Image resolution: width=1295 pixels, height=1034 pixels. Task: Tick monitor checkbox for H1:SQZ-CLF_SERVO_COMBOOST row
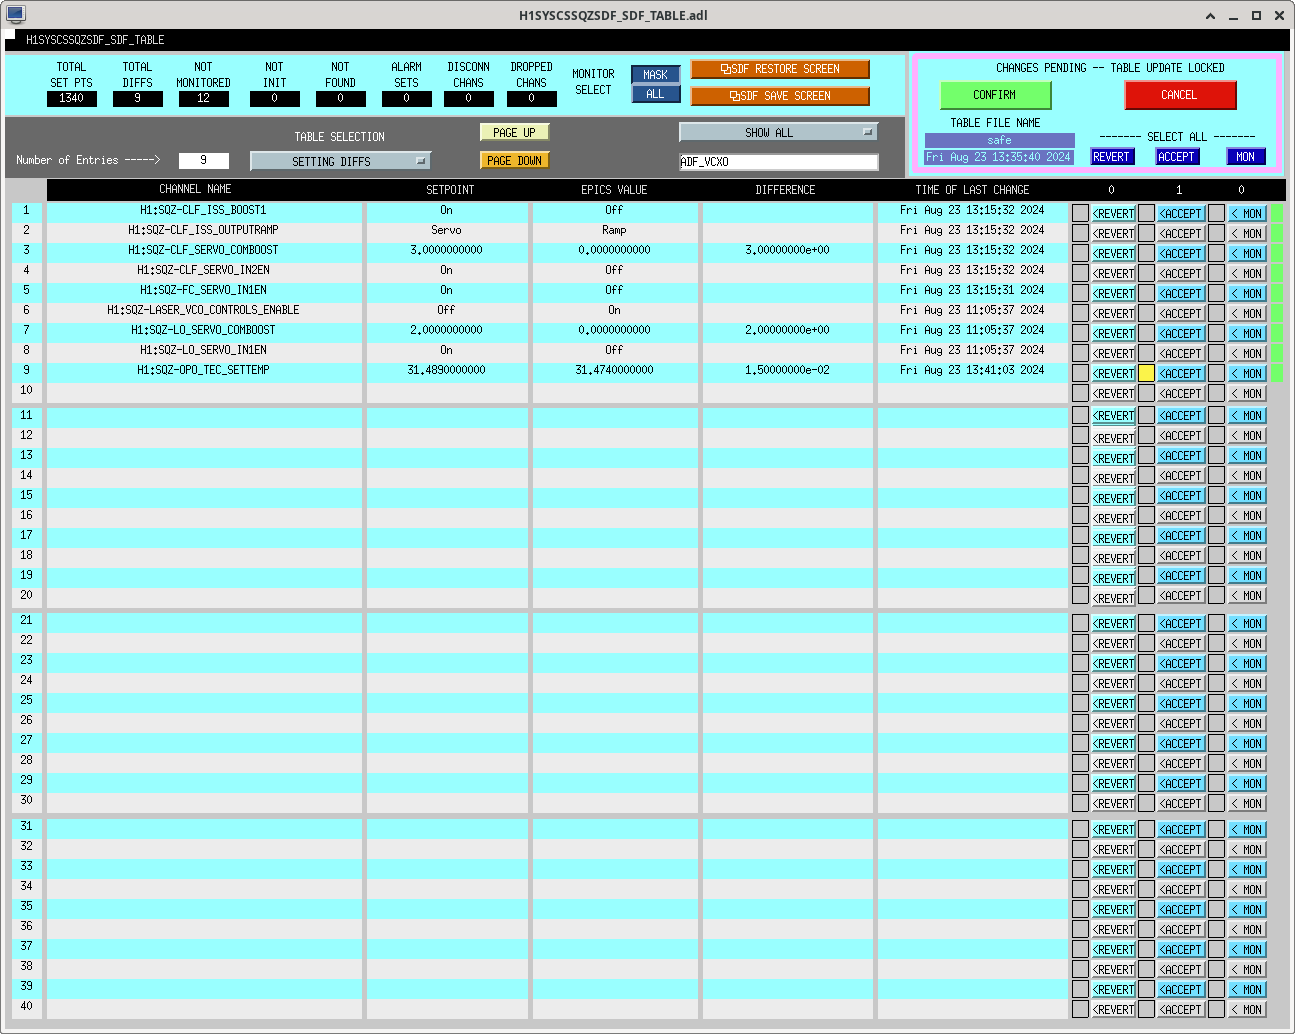(1216, 253)
